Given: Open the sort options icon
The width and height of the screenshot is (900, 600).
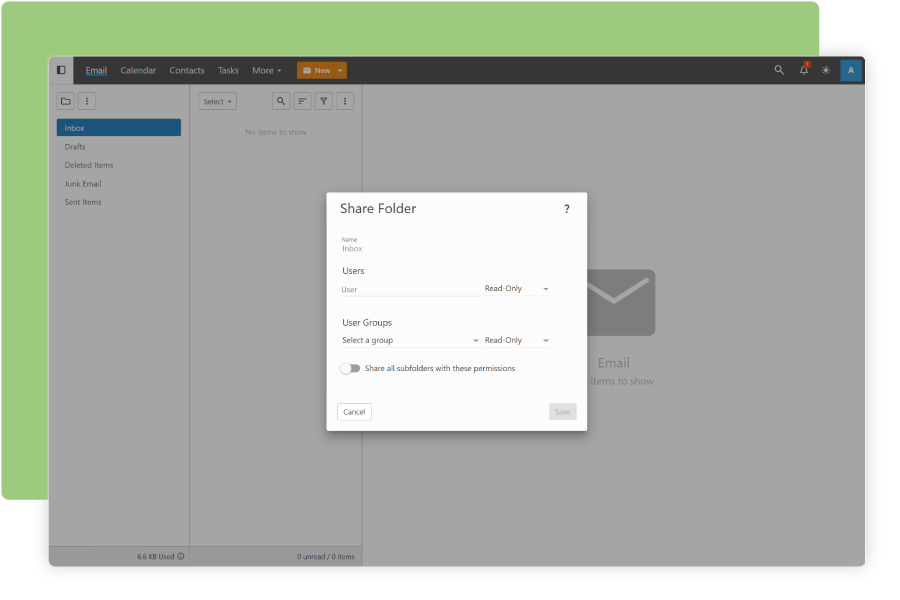Looking at the screenshot, I should click(302, 101).
